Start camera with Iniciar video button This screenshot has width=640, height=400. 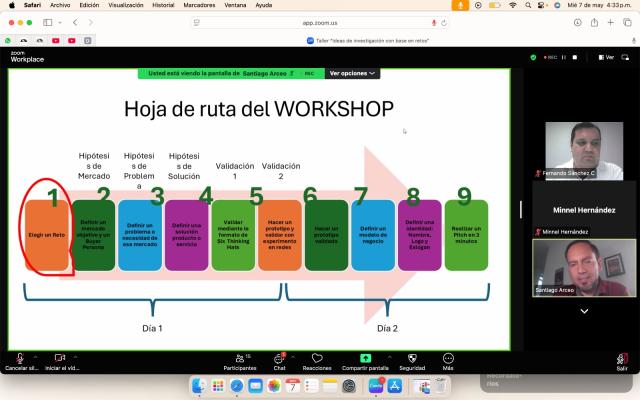[60, 358]
